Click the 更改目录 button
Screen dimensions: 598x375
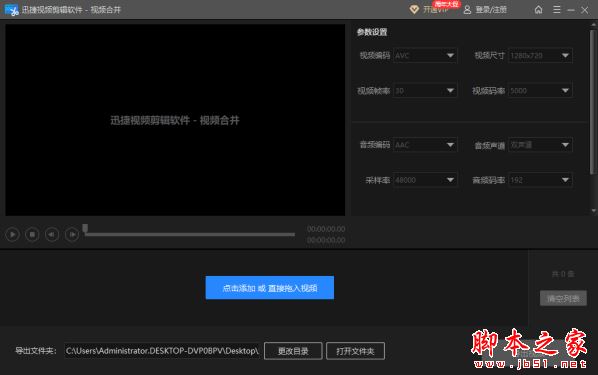click(x=293, y=351)
